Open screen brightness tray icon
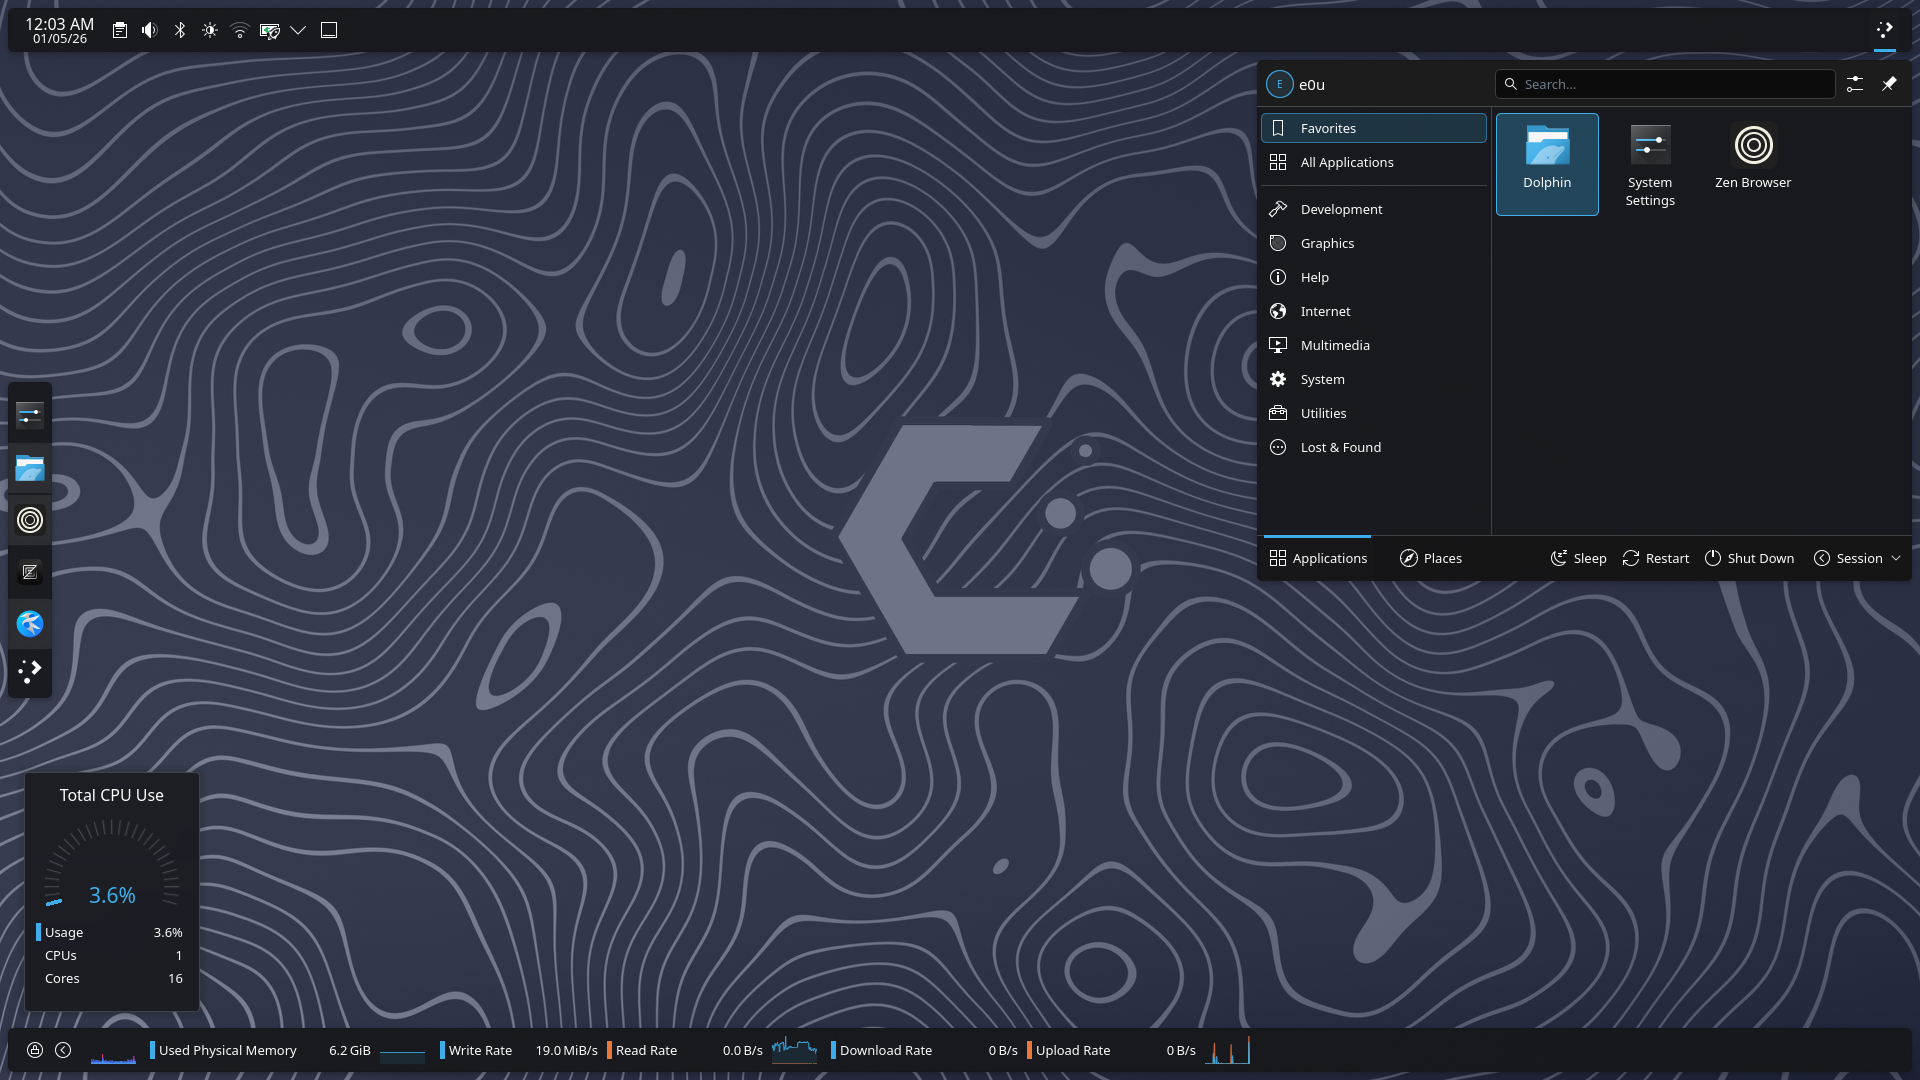Screen dimensions: 1920x1080 (210, 30)
